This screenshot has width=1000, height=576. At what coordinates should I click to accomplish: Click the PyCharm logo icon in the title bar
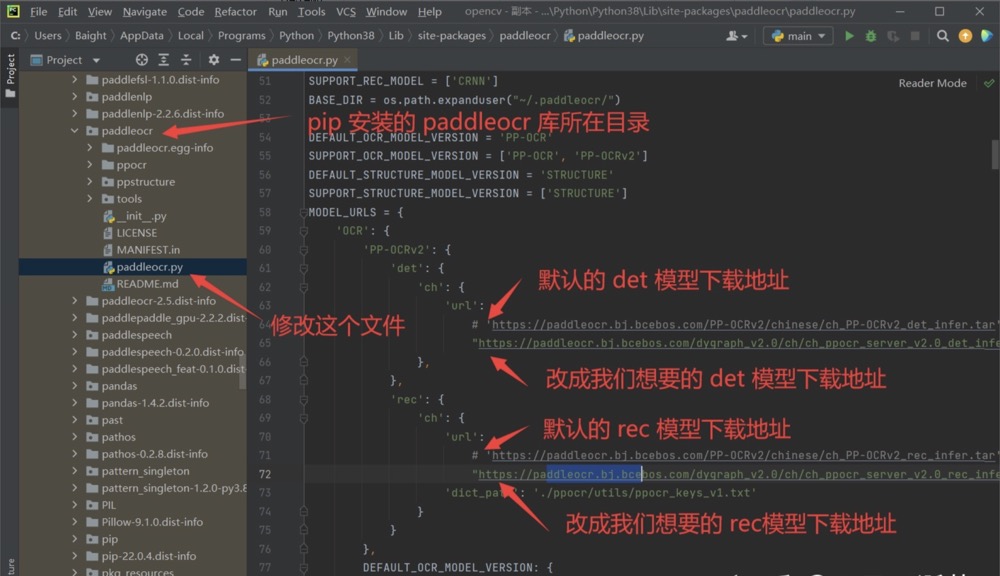coord(13,11)
